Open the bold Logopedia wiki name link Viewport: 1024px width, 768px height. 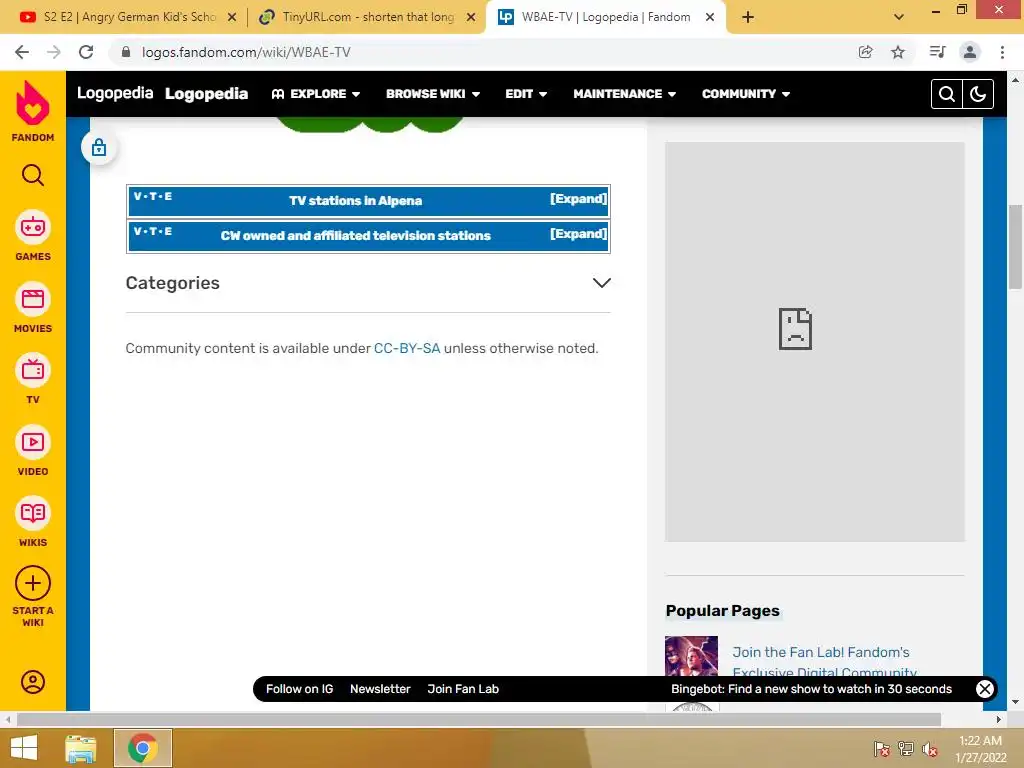206,94
